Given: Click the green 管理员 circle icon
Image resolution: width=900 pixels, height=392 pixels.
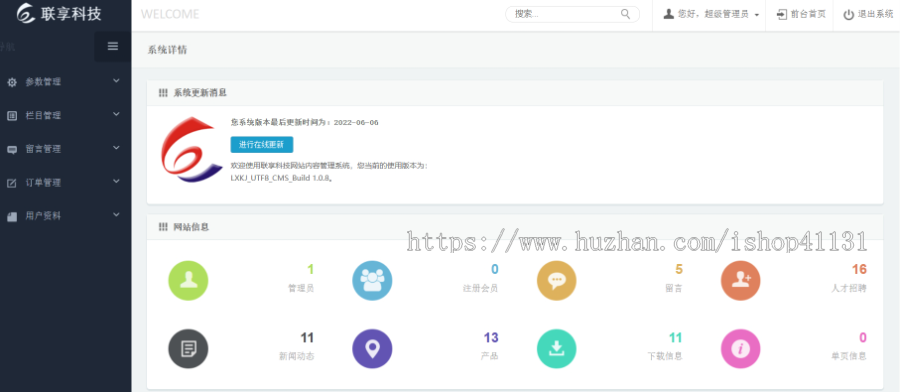Looking at the screenshot, I should click(x=188, y=281).
